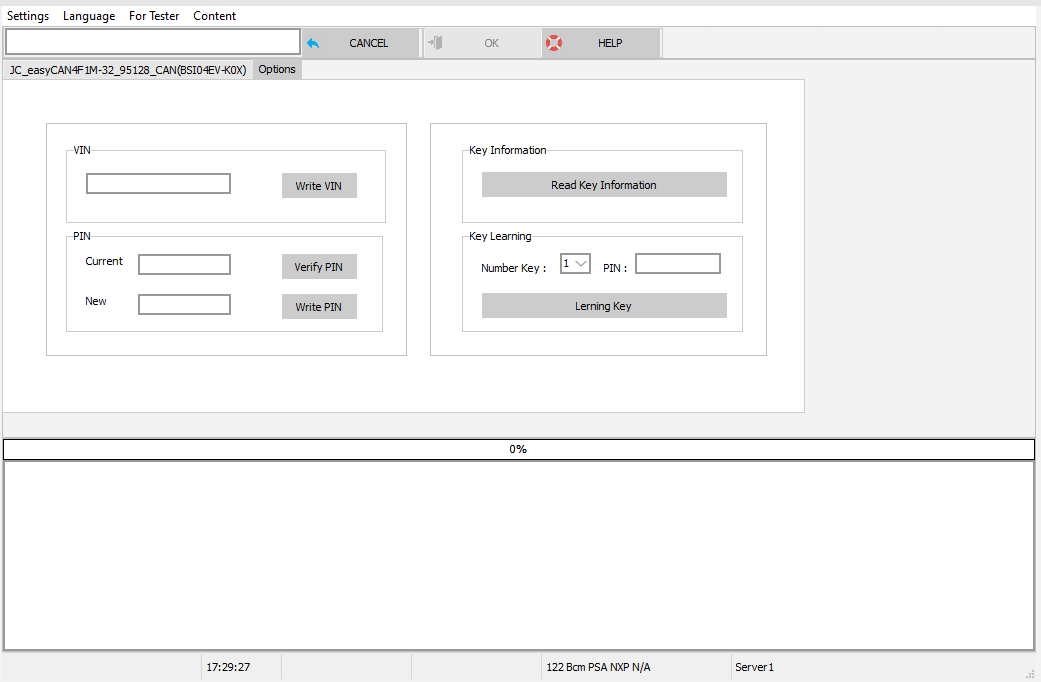Click the Current PIN input box
The width and height of the screenshot is (1041, 682).
tap(184, 264)
